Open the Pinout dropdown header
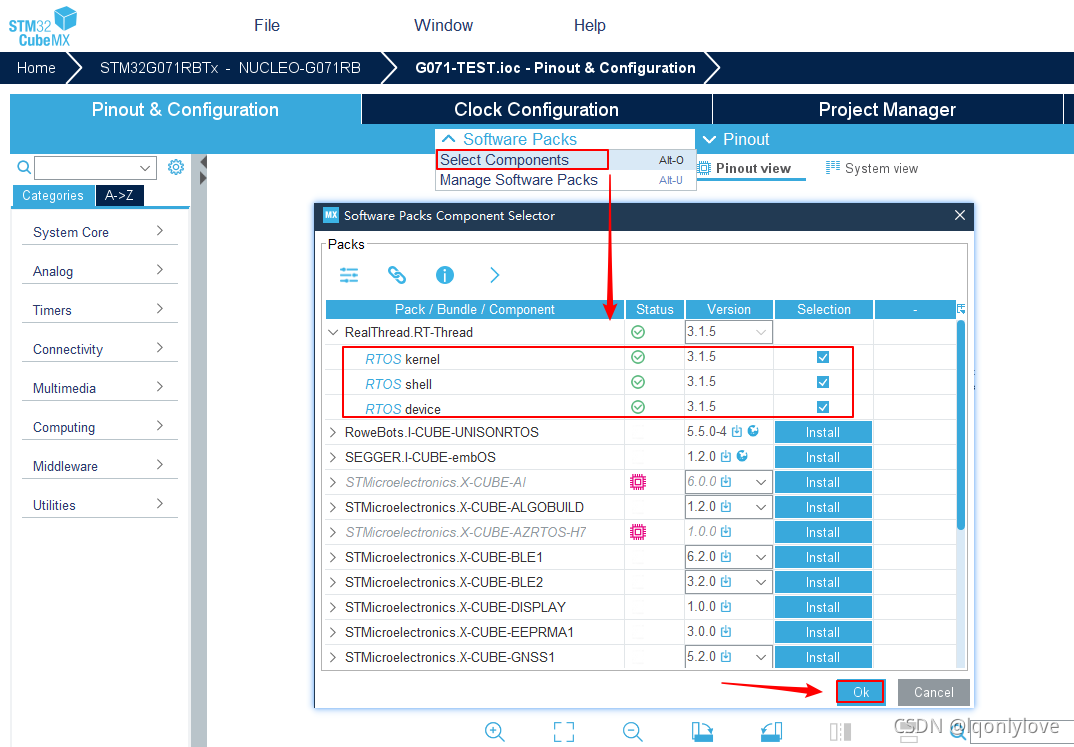 pyautogui.click(x=736, y=139)
